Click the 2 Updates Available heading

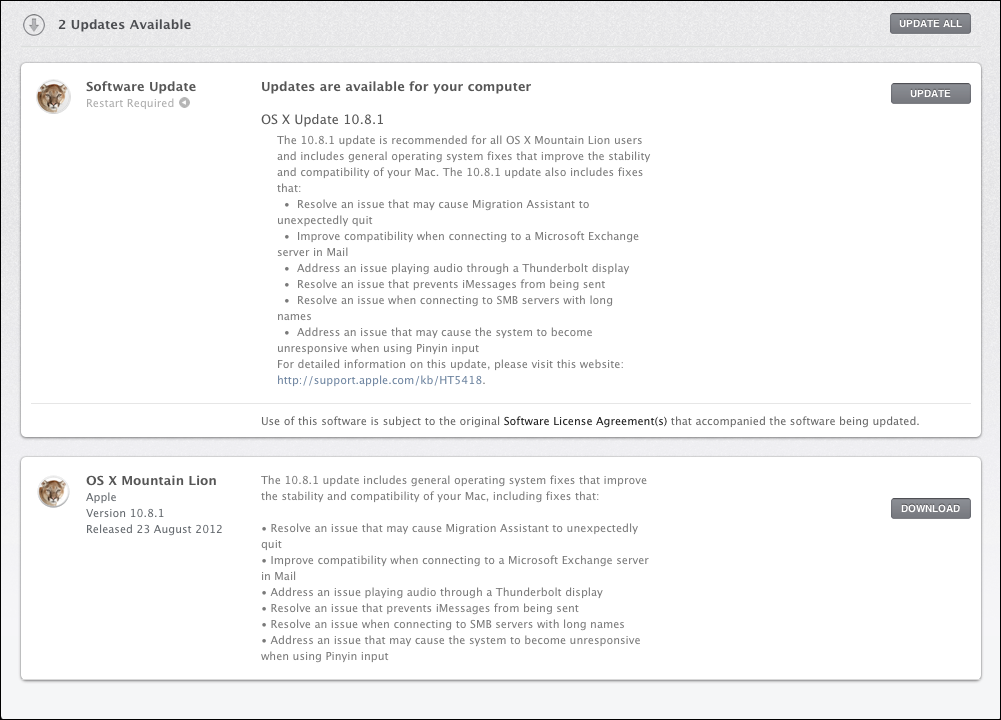tap(124, 24)
